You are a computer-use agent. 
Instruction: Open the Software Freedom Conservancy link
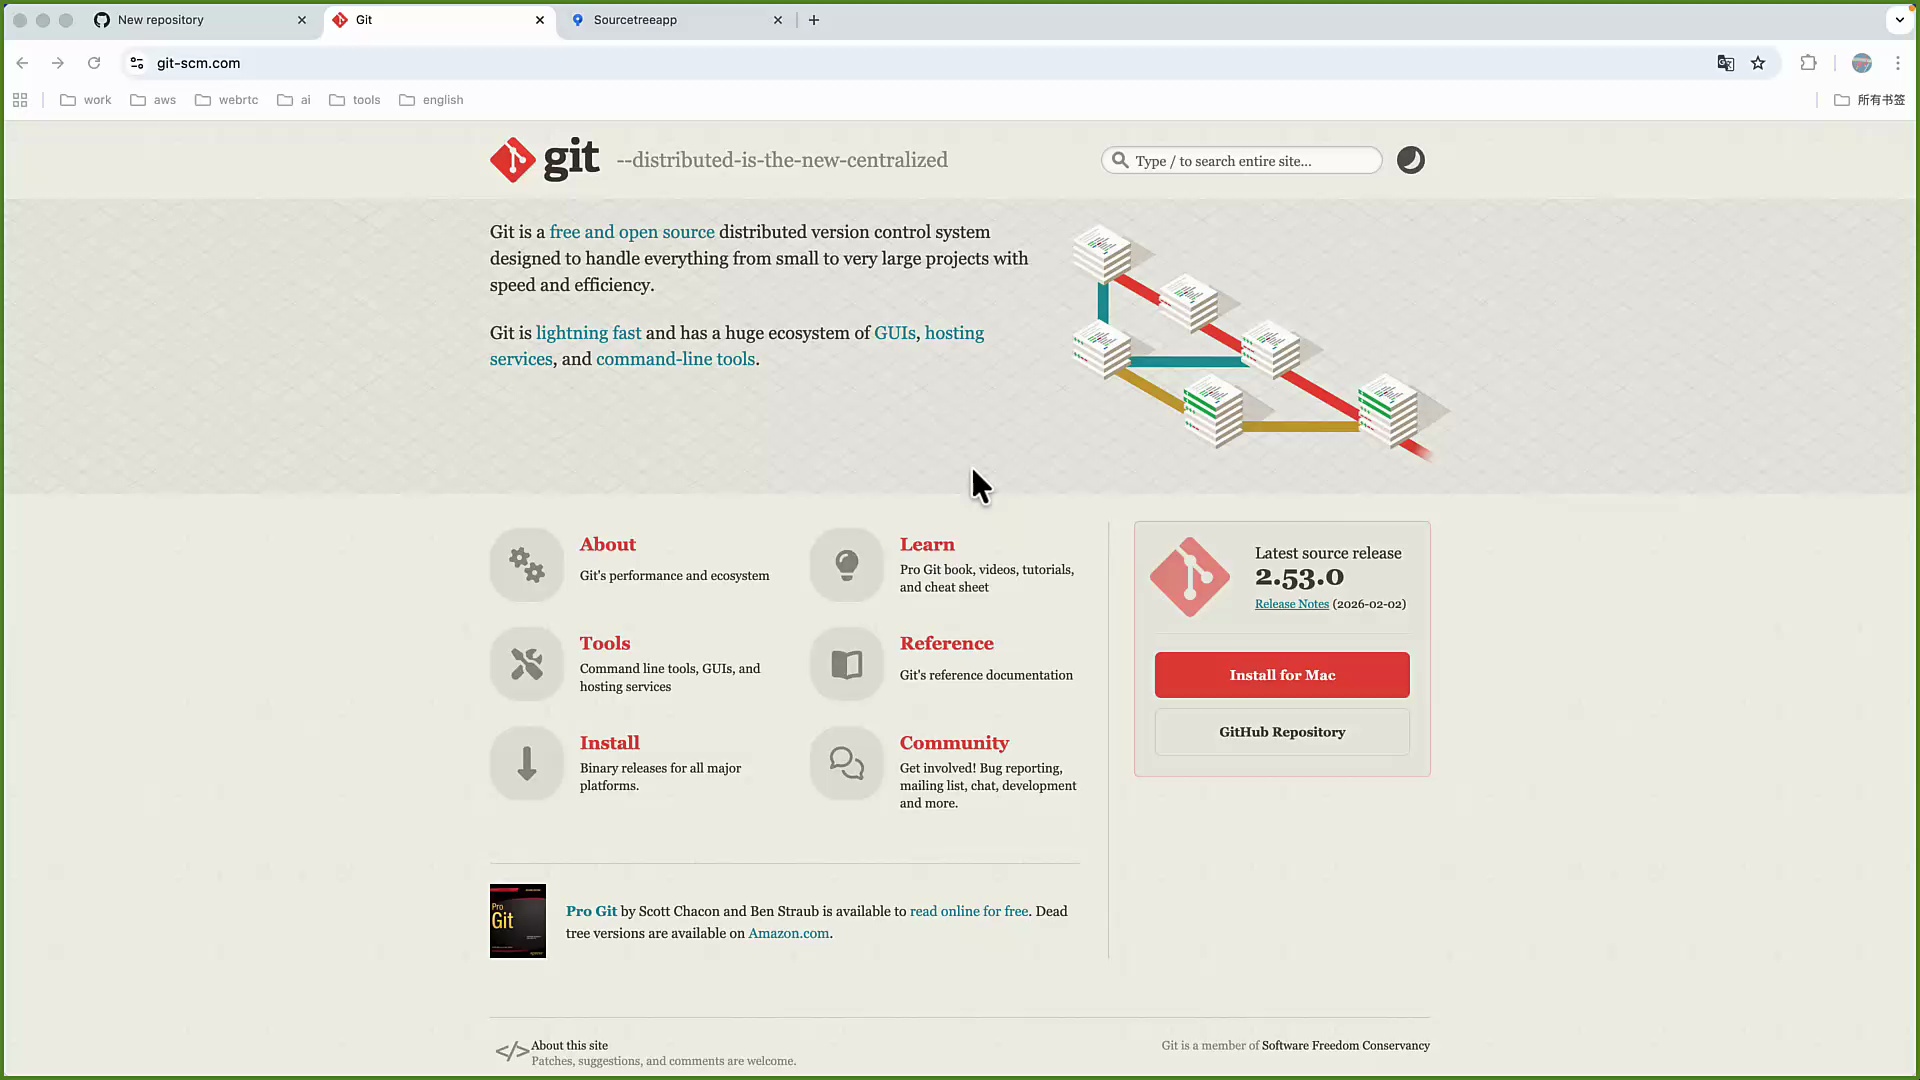pos(1345,1045)
